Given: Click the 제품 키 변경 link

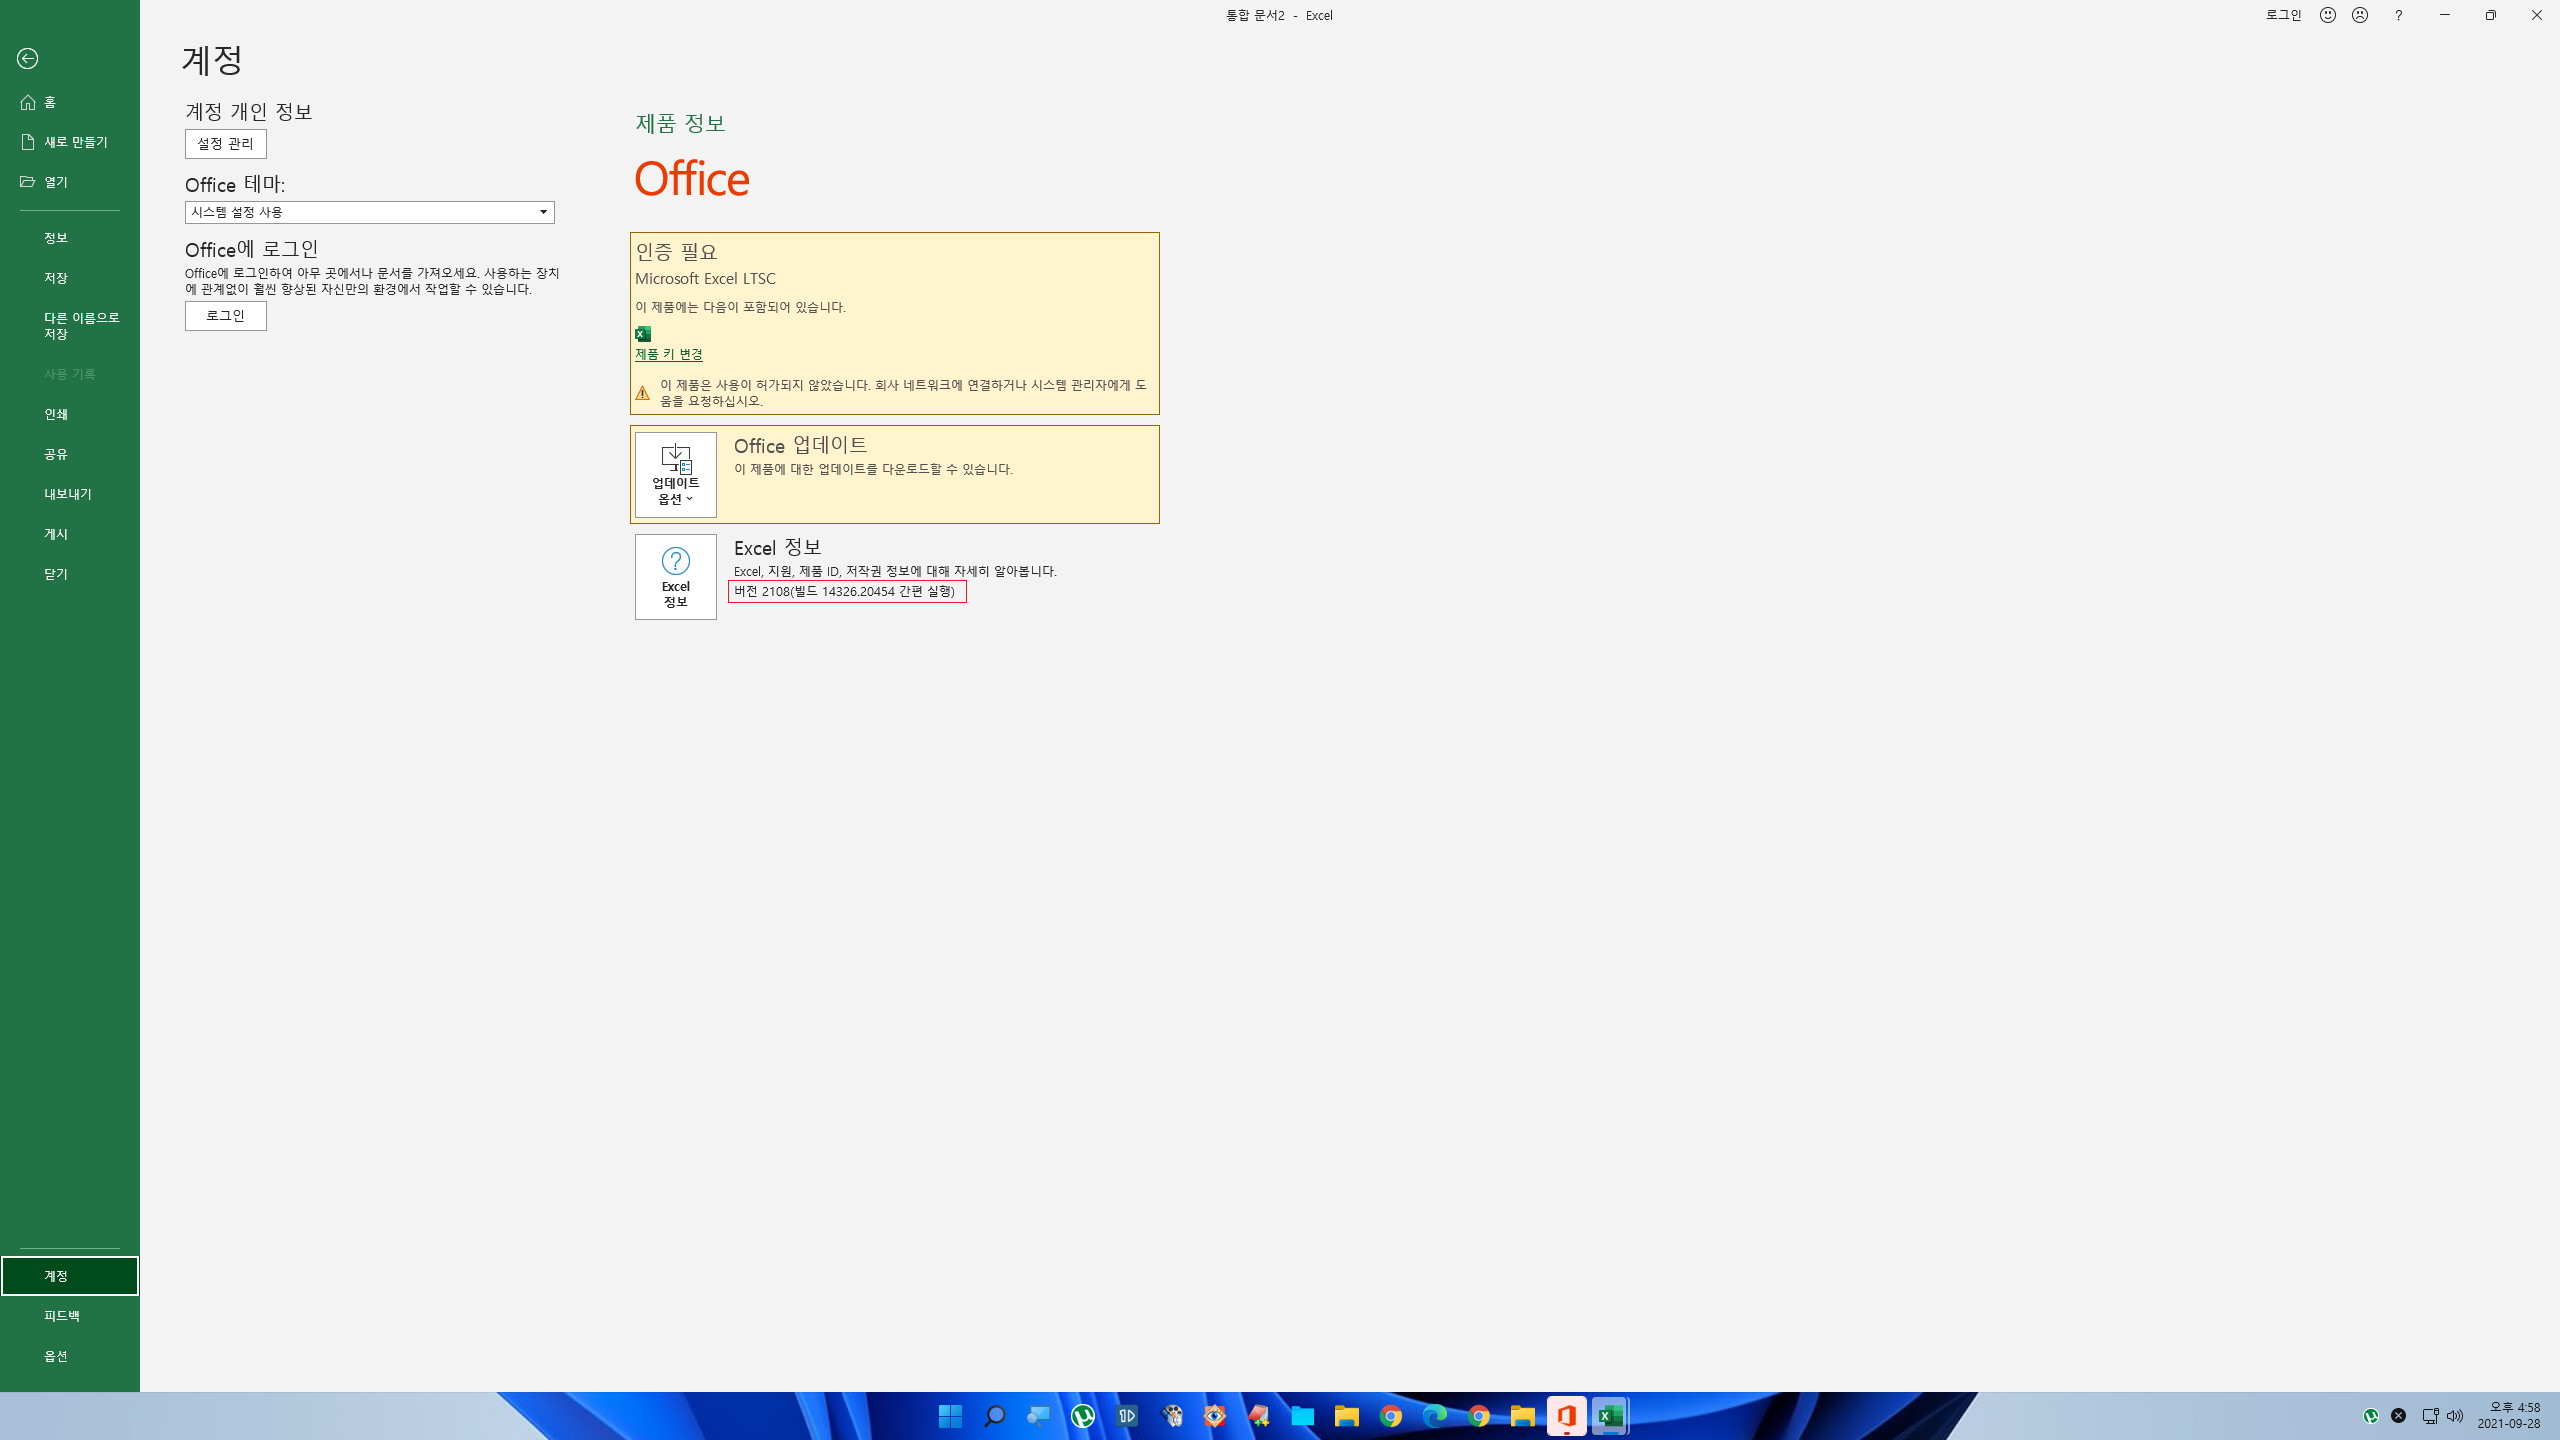Looking at the screenshot, I should point(668,354).
